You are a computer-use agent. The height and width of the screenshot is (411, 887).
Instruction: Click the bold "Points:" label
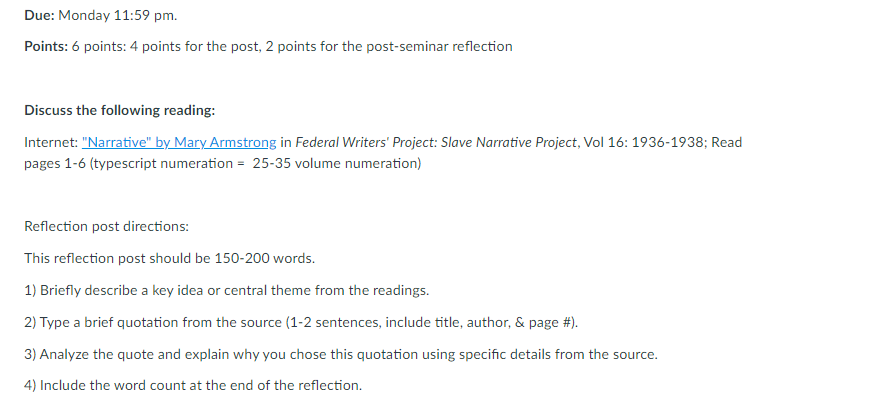pos(46,46)
